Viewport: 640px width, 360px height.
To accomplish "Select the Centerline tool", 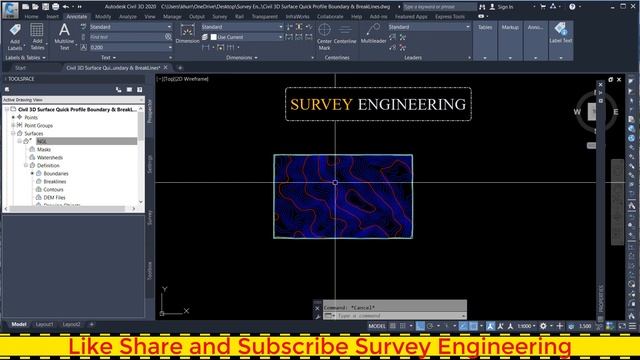I will [345, 34].
